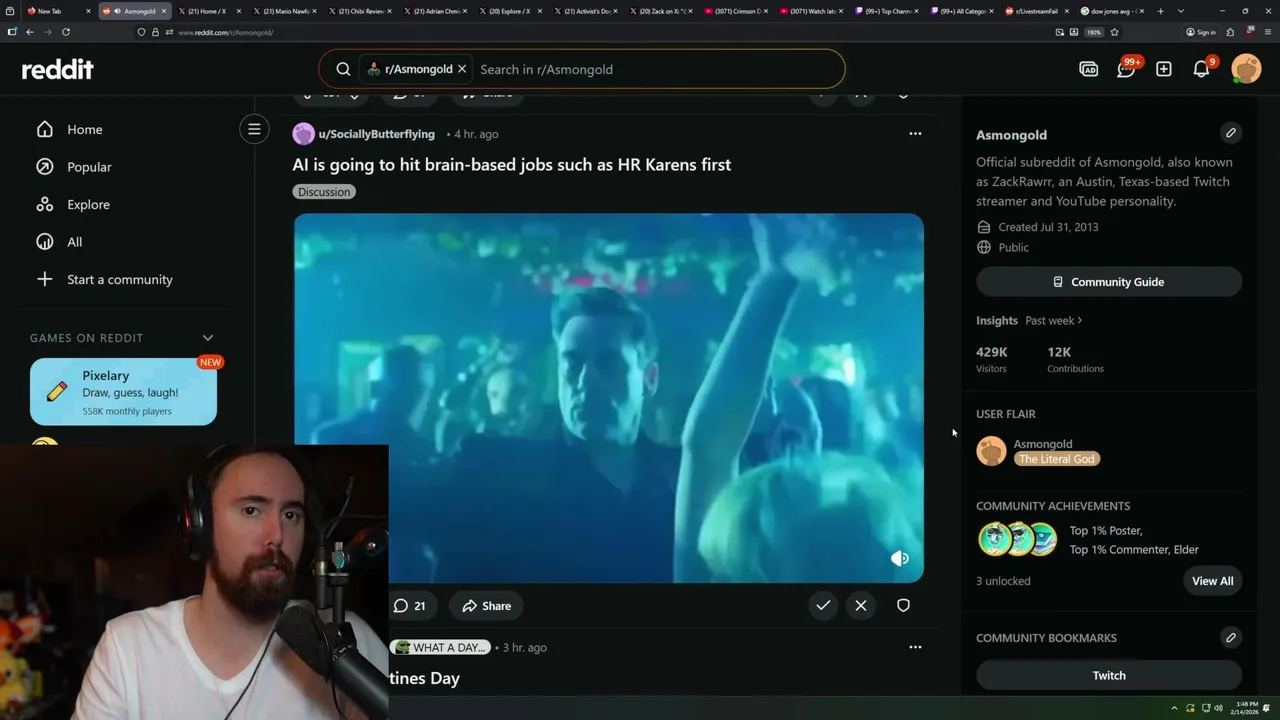Click the Asmongold user flair avatar
Viewport: 1280px width, 720px height.
pos(991,451)
